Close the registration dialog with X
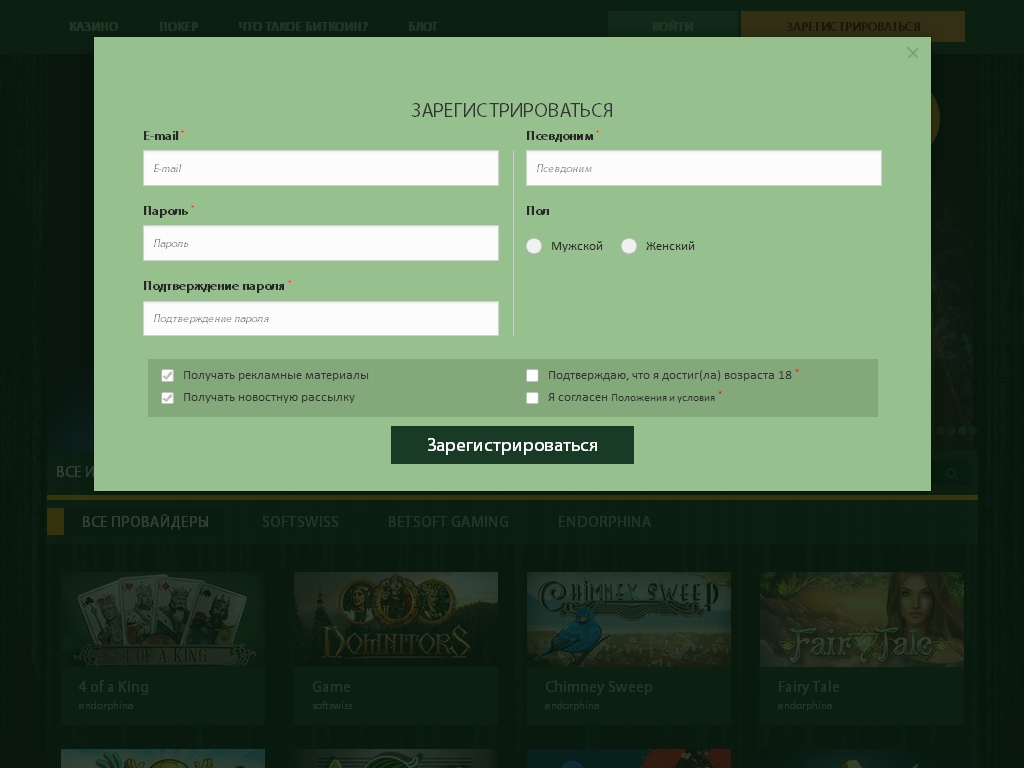The height and width of the screenshot is (768, 1024). click(x=912, y=53)
